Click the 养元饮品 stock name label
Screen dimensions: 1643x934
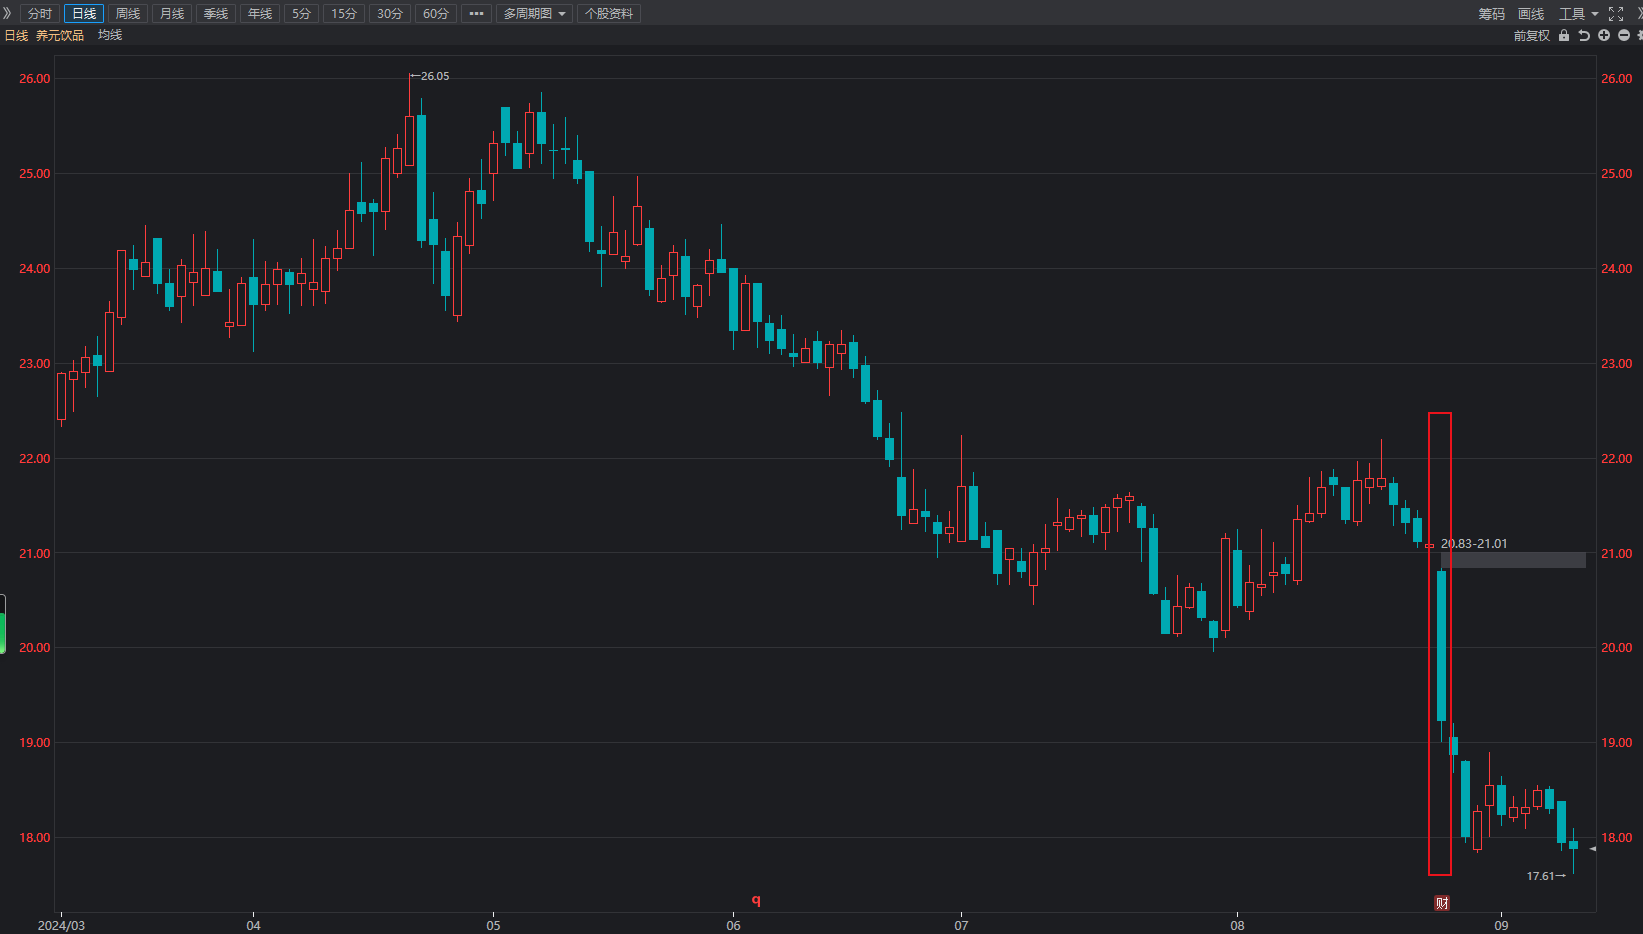coord(60,35)
